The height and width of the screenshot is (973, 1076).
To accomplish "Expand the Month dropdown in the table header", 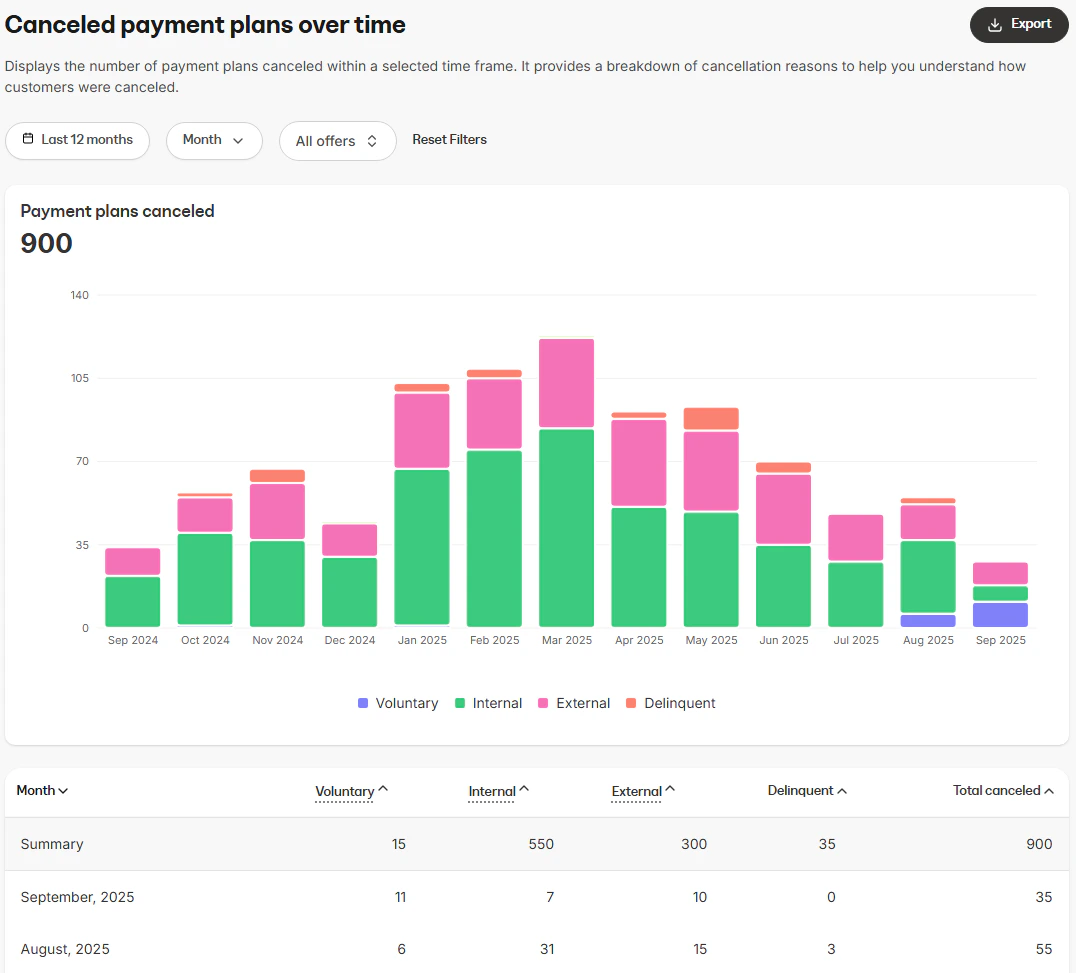I will (42, 790).
